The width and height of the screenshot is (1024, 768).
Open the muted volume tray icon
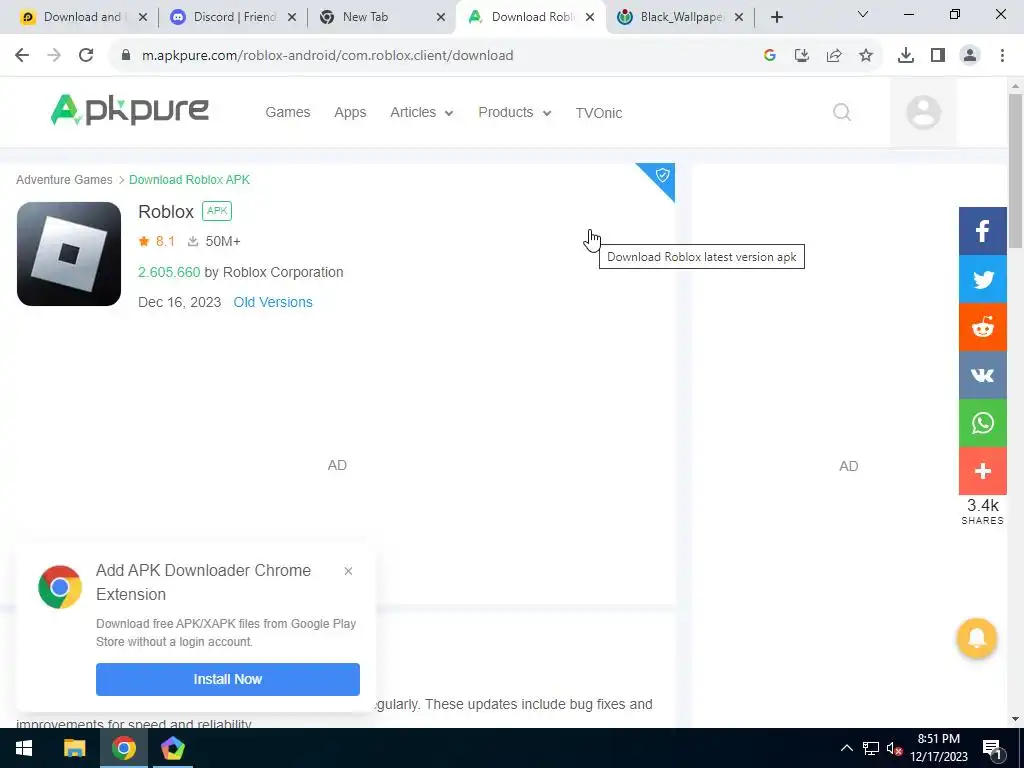pyautogui.click(x=894, y=748)
